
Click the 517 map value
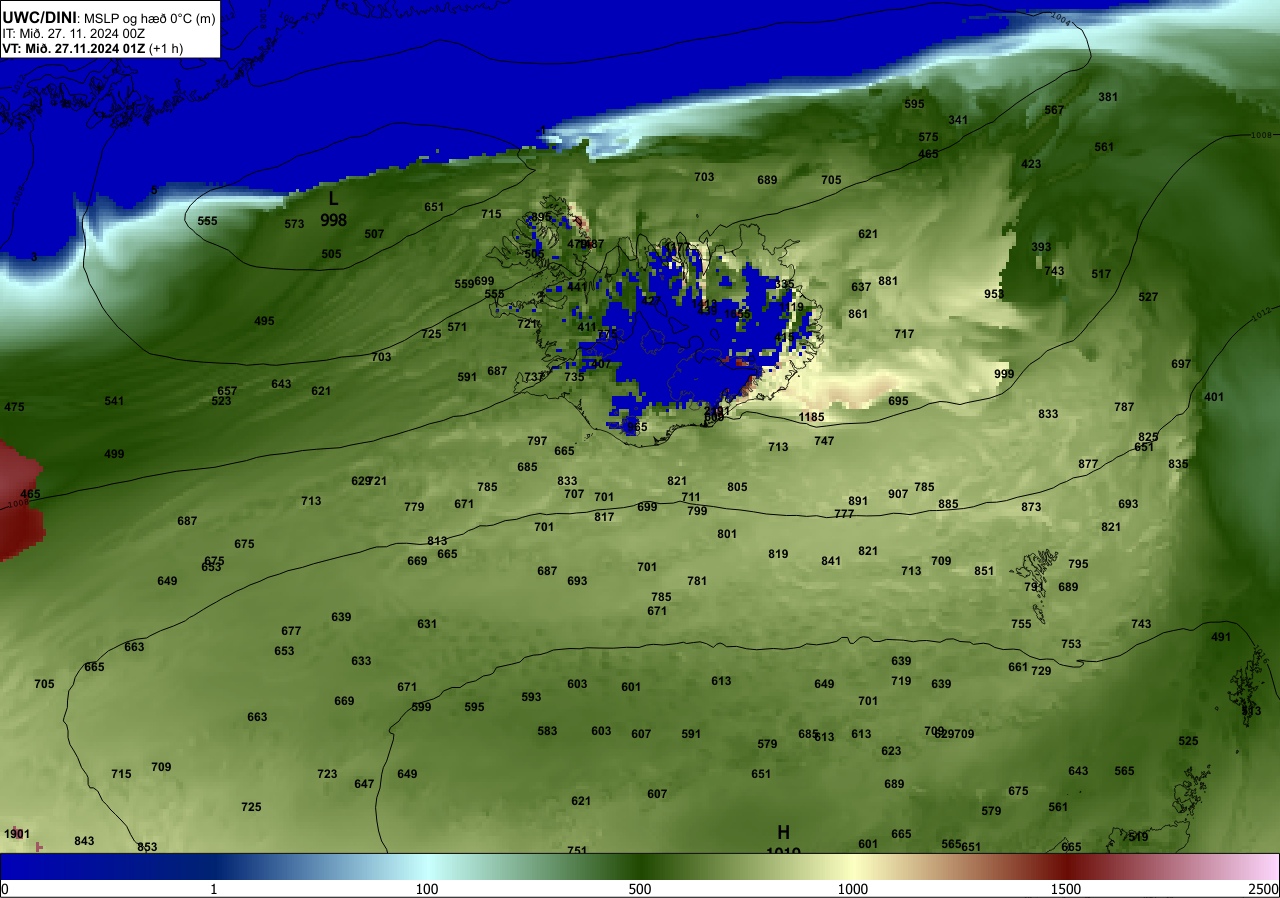[1101, 274]
